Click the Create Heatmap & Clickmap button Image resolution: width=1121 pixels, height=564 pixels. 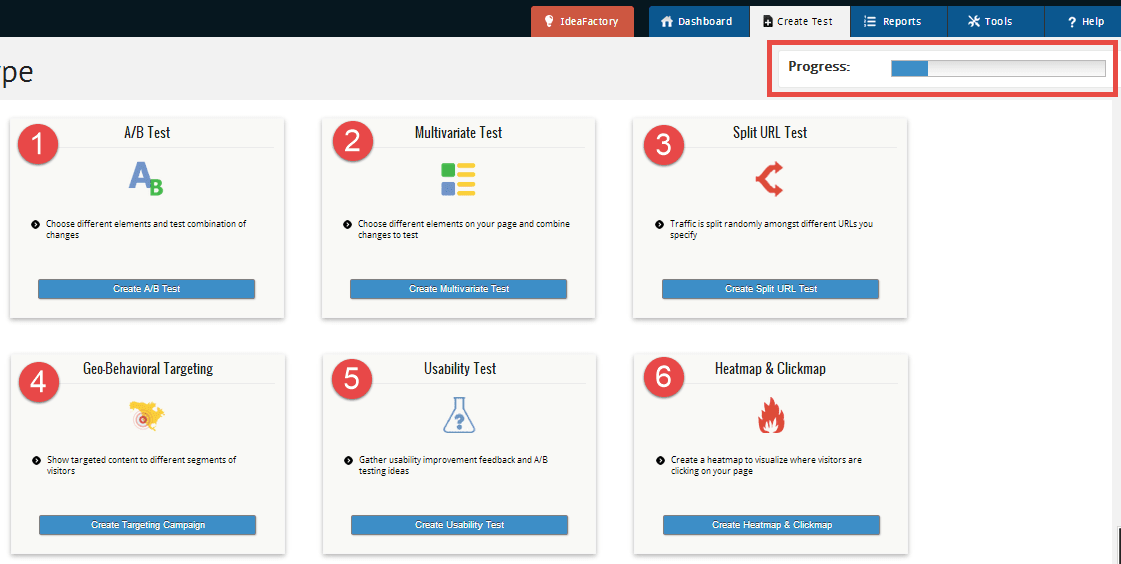click(771, 525)
